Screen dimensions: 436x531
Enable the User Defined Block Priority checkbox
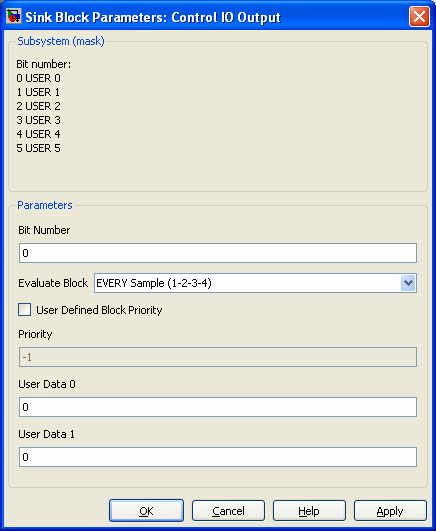(24, 310)
